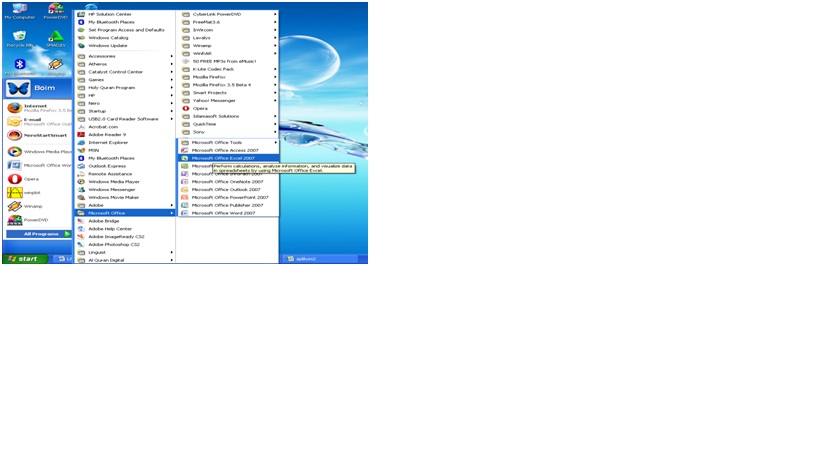819x460 pixels.
Task: Expand Microsoft Office Tools submenu
Action: click(x=229, y=143)
